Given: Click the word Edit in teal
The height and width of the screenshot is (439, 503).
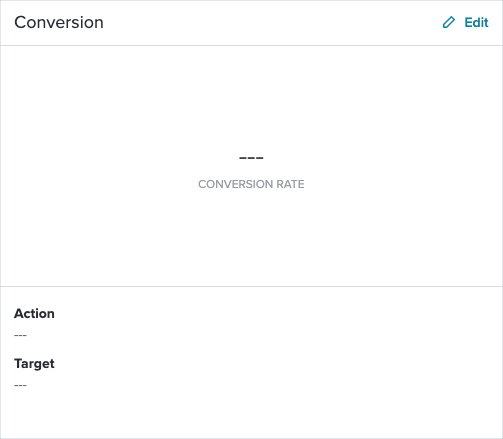Looking at the screenshot, I should coord(476,22).
